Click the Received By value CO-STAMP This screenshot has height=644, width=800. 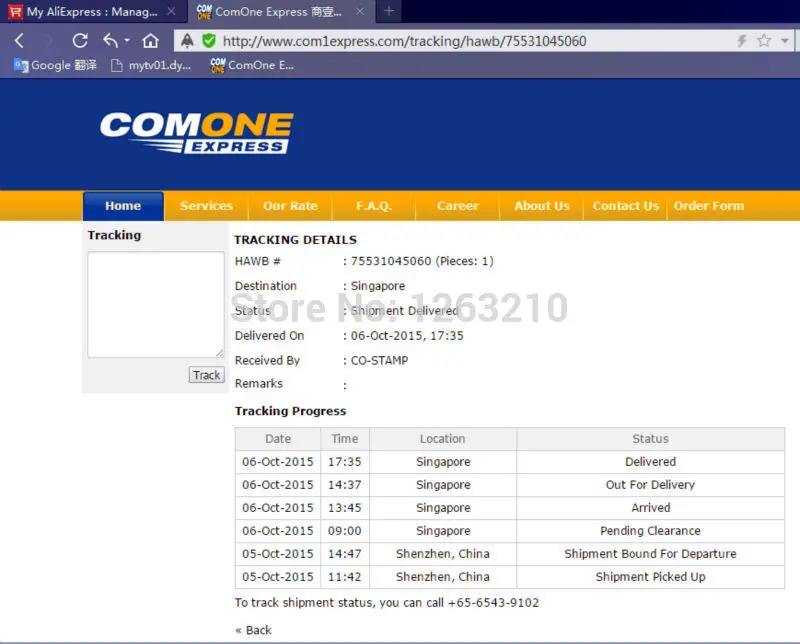tap(380, 360)
